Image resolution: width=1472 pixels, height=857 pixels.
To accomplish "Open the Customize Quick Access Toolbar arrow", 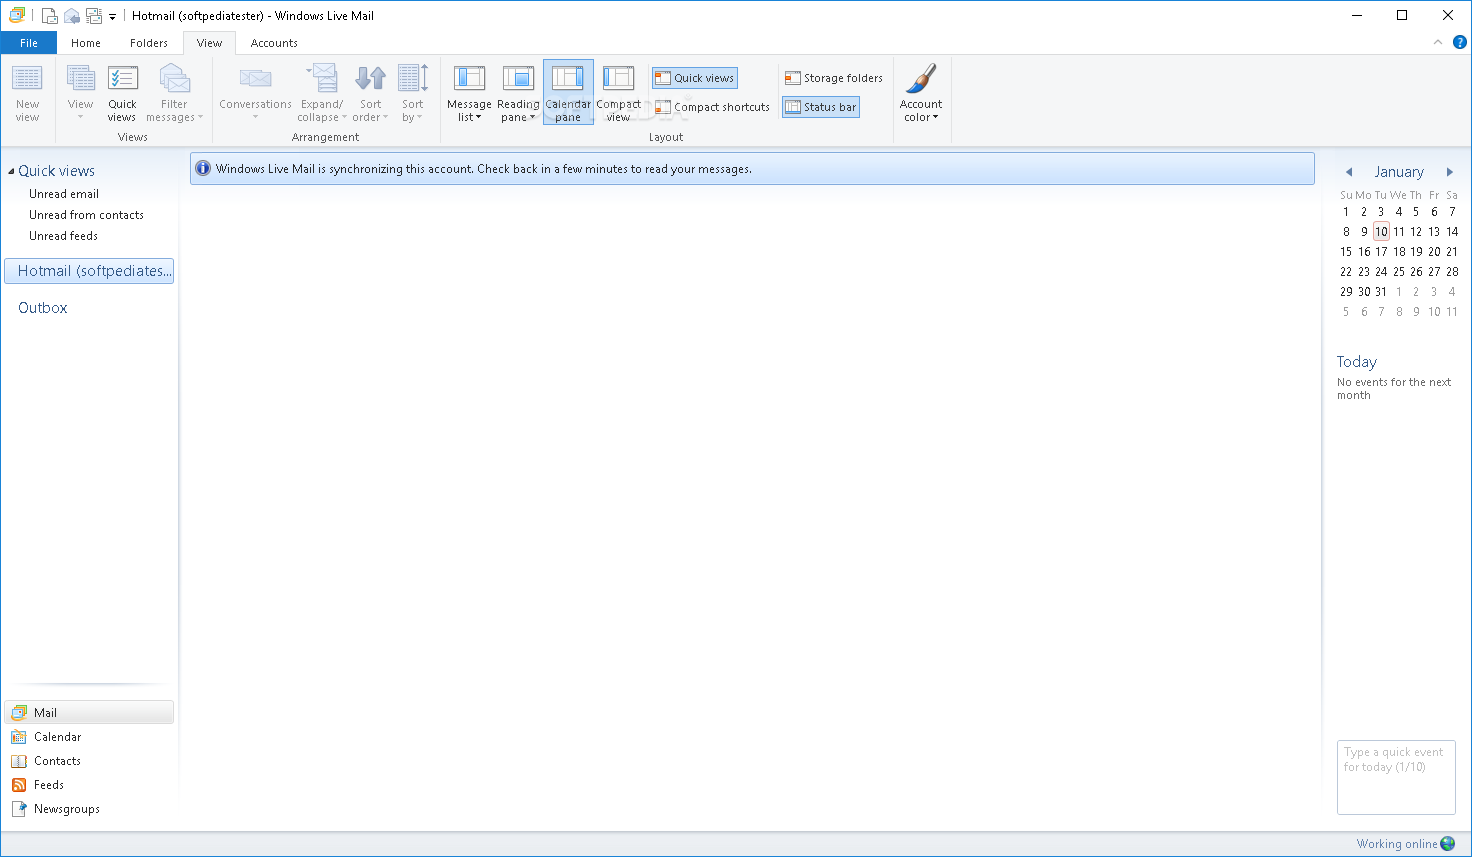I will pyautogui.click(x=112, y=16).
